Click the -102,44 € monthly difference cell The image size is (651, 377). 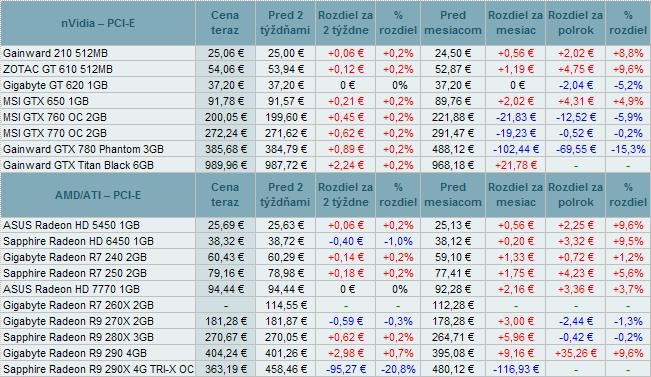point(516,149)
